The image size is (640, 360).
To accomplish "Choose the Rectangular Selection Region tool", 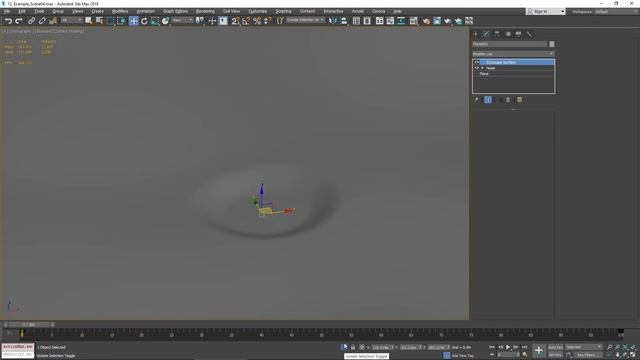I will click(111, 21).
